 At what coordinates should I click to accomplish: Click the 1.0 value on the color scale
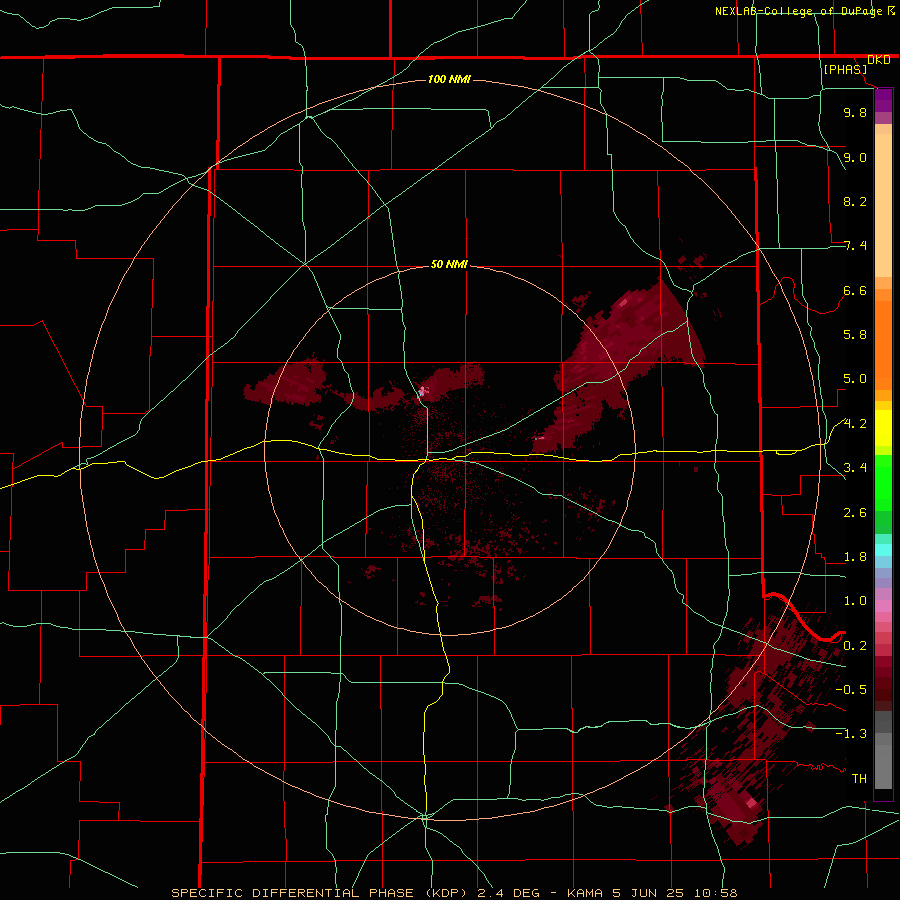(855, 601)
